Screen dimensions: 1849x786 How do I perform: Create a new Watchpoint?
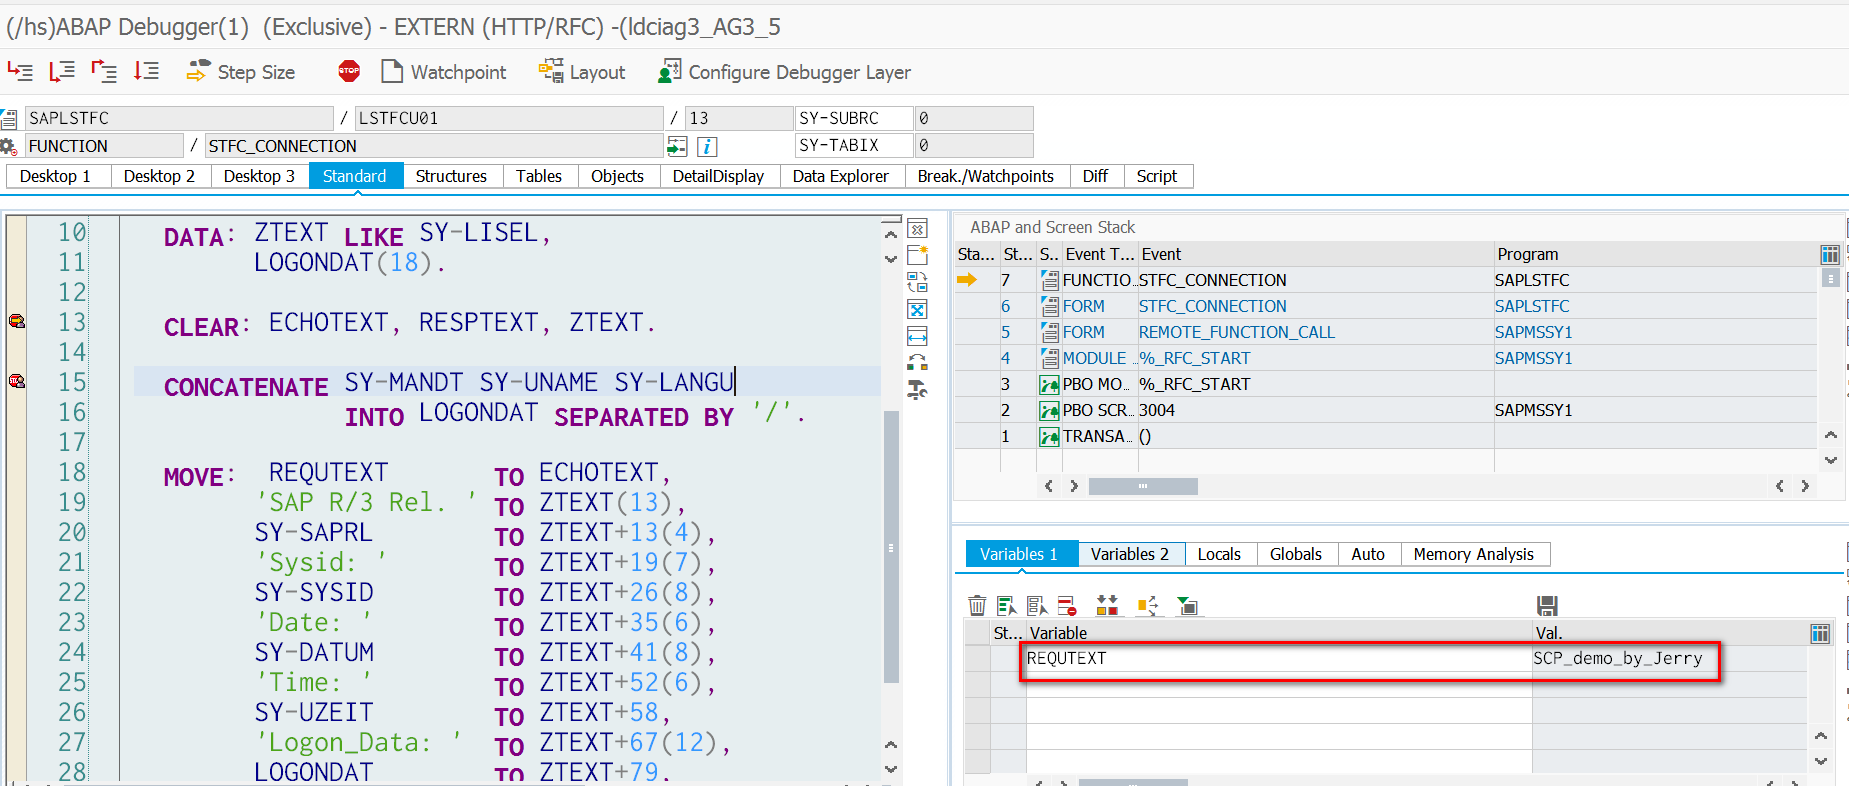(x=444, y=72)
